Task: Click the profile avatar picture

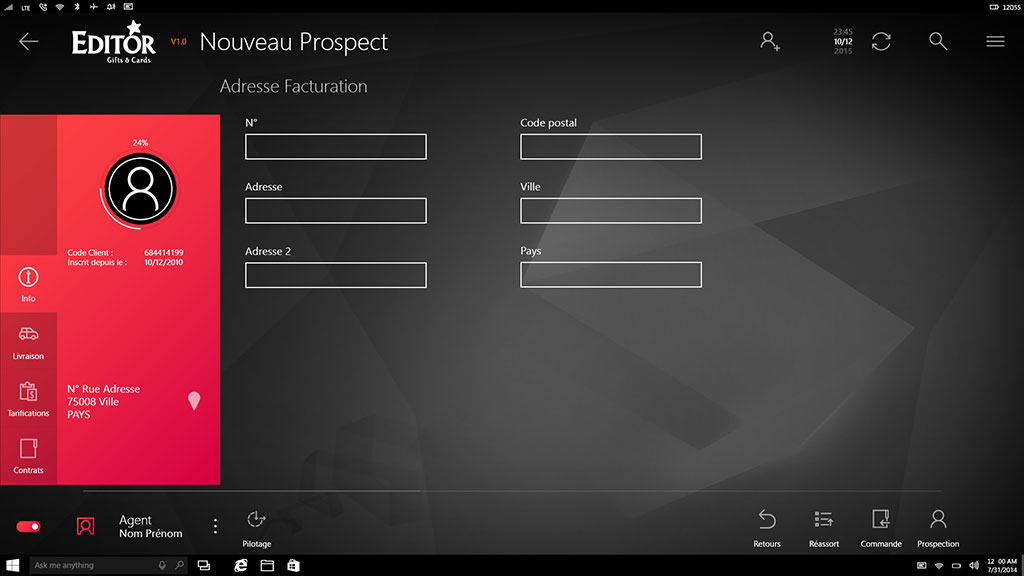Action: pos(140,190)
